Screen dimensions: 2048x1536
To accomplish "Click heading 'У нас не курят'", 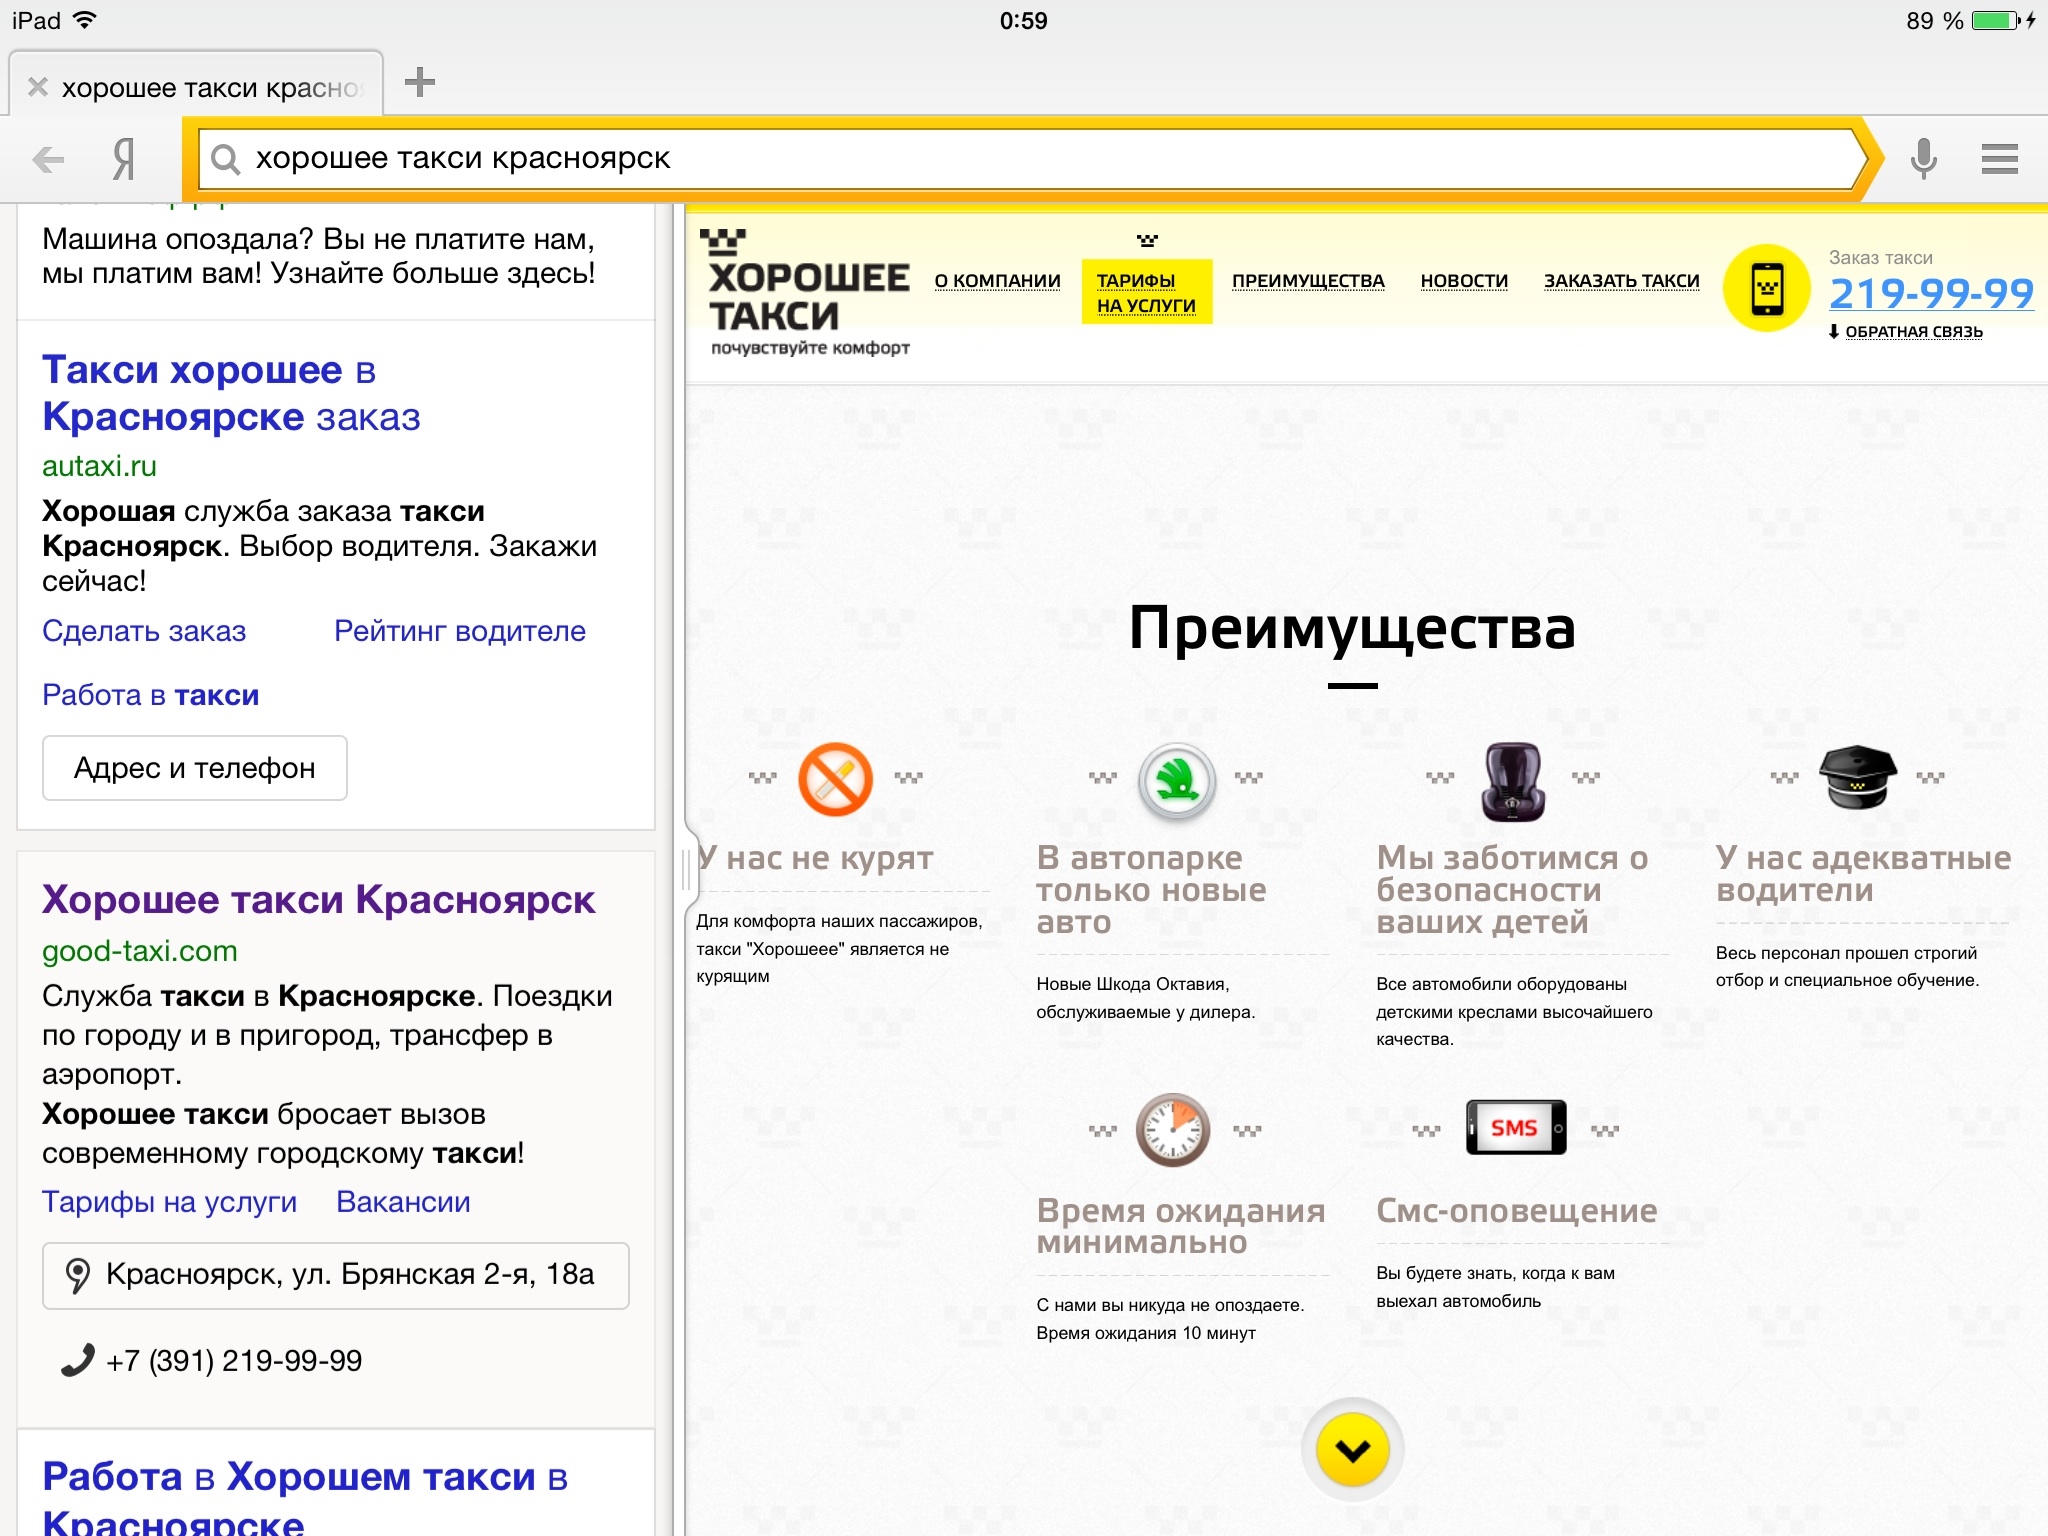I will 816,858.
